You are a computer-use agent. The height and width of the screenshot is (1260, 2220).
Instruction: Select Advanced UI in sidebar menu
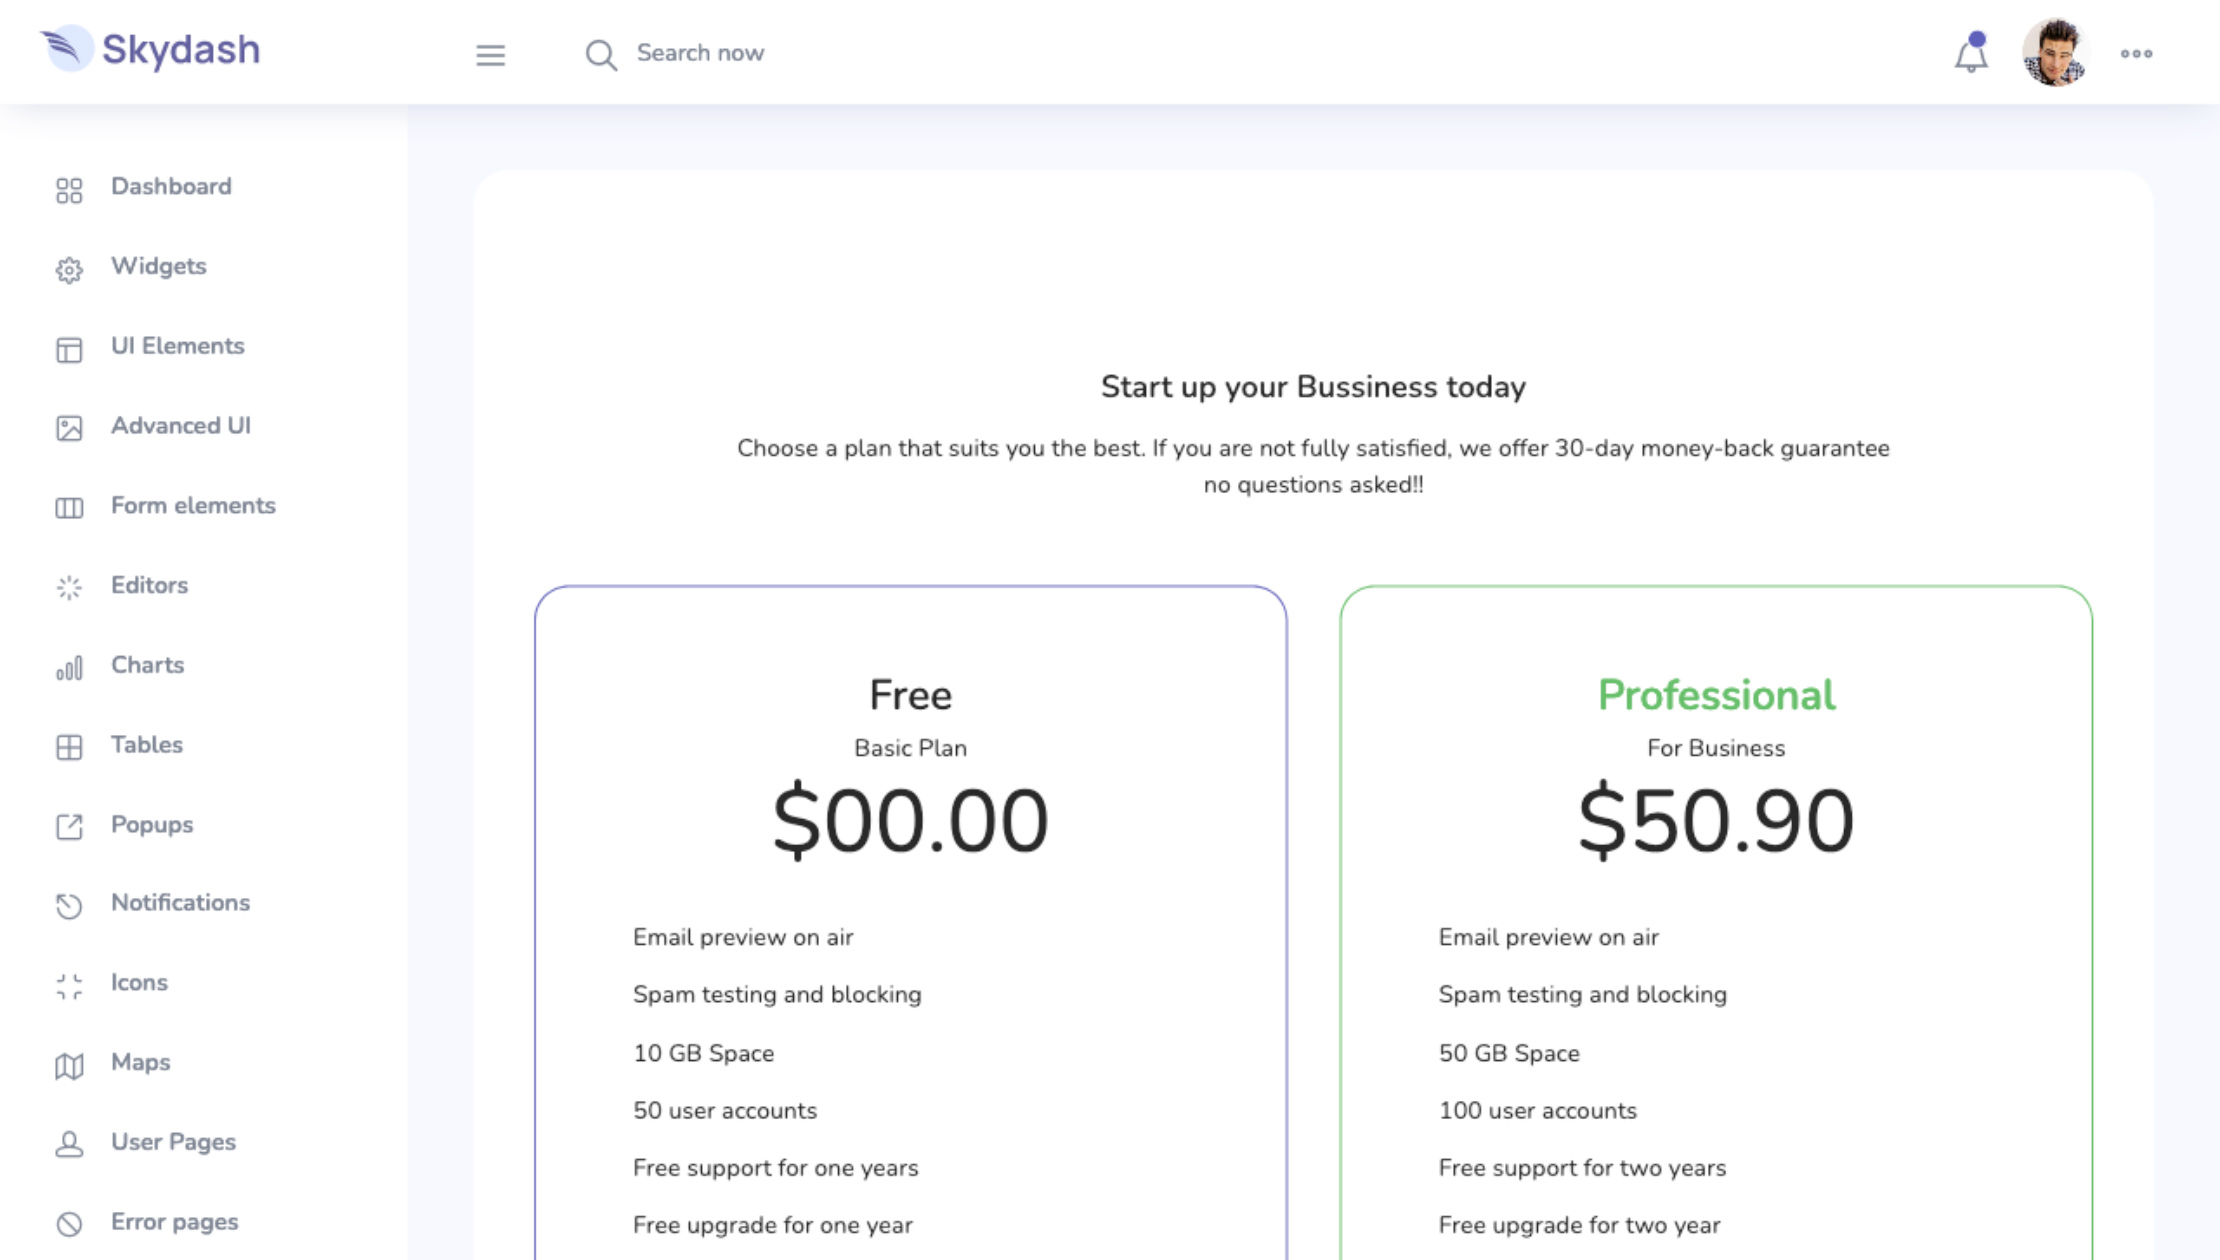pyautogui.click(x=181, y=426)
